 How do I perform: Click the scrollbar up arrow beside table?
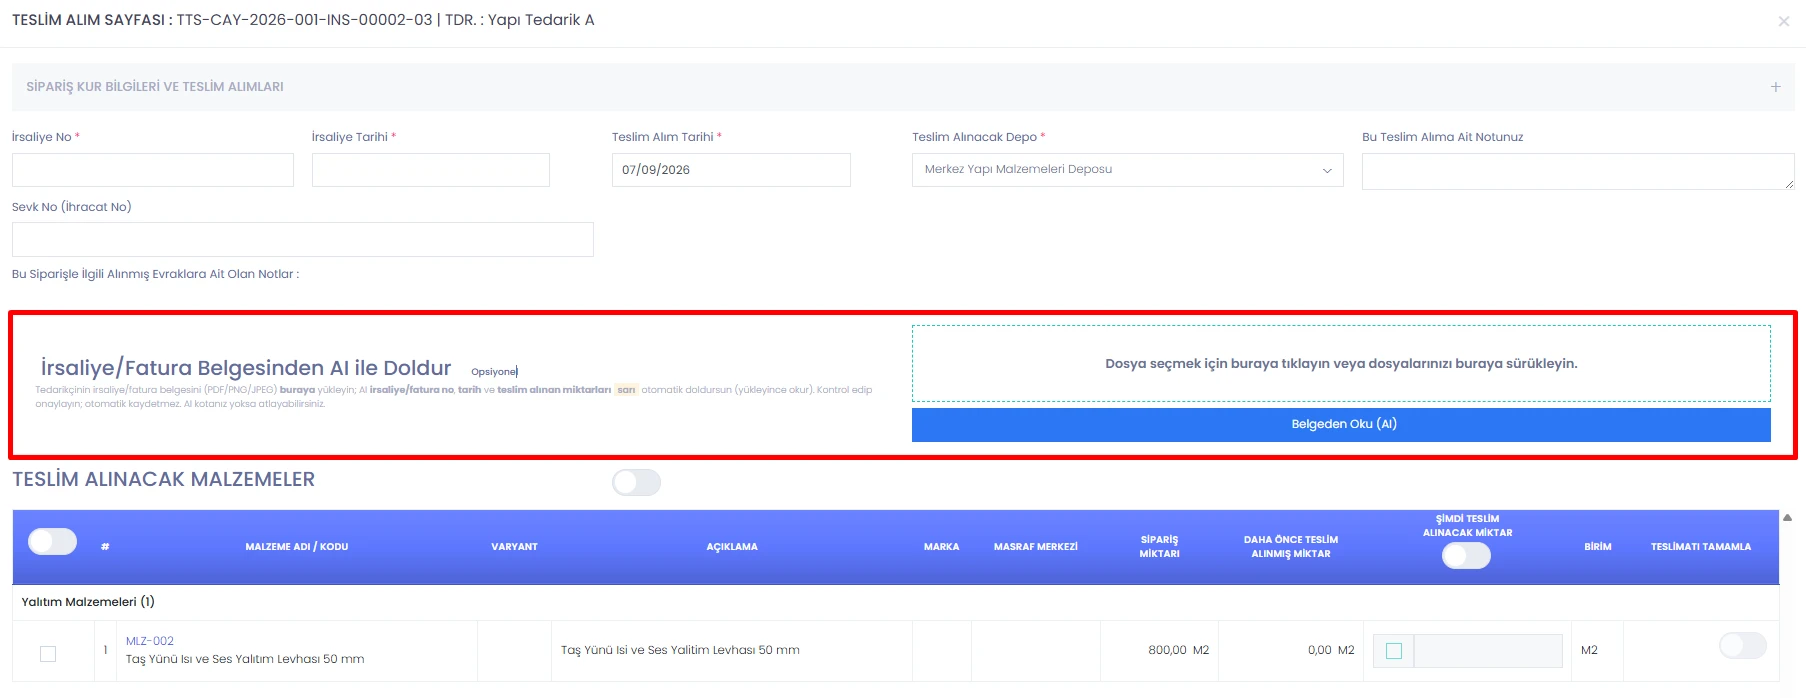point(1787,518)
